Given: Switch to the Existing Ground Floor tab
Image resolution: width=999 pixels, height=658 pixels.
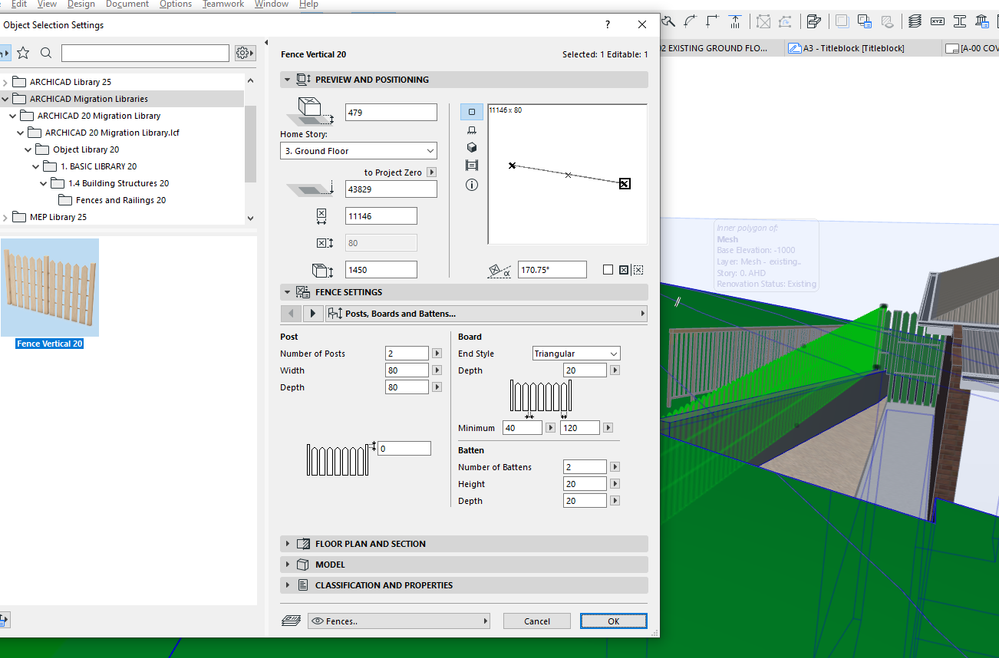Looking at the screenshot, I should click(x=721, y=48).
